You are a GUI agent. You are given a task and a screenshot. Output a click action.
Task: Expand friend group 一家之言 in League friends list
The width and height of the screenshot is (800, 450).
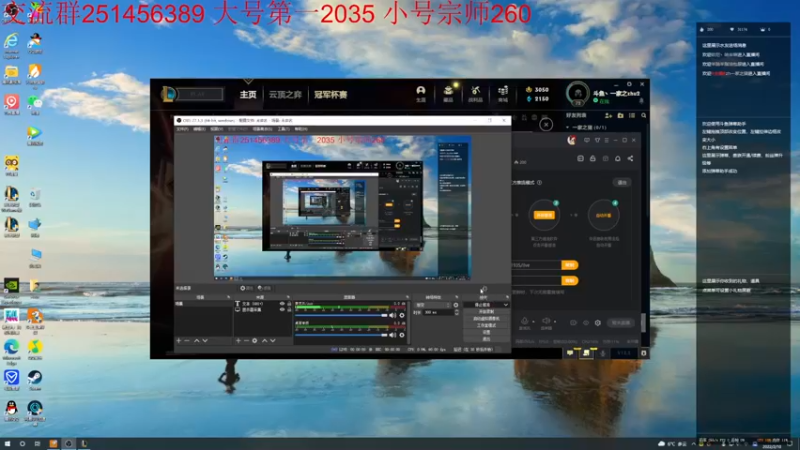pyautogui.click(x=587, y=128)
